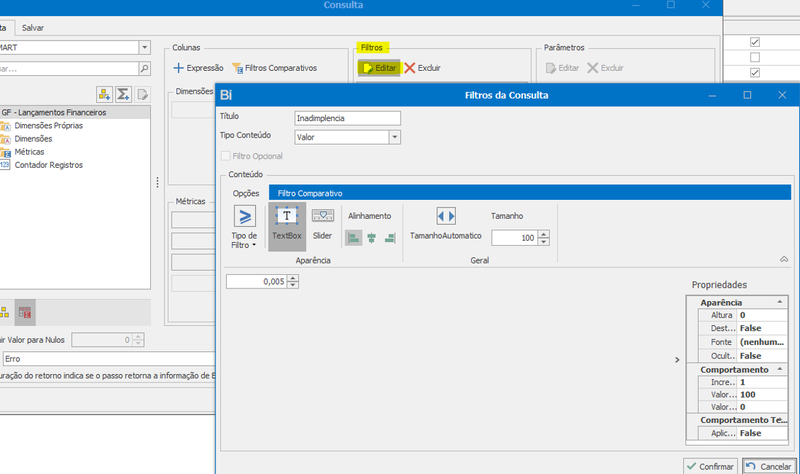Open the Dimensões Próprias folder
The width and height of the screenshot is (800, 474).
(48, 126)
